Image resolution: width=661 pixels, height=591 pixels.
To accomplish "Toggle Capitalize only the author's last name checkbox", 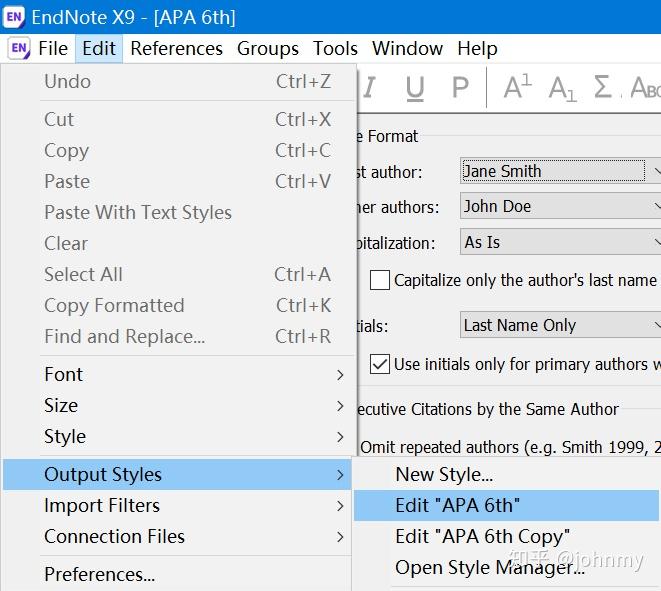I will 379,280.
